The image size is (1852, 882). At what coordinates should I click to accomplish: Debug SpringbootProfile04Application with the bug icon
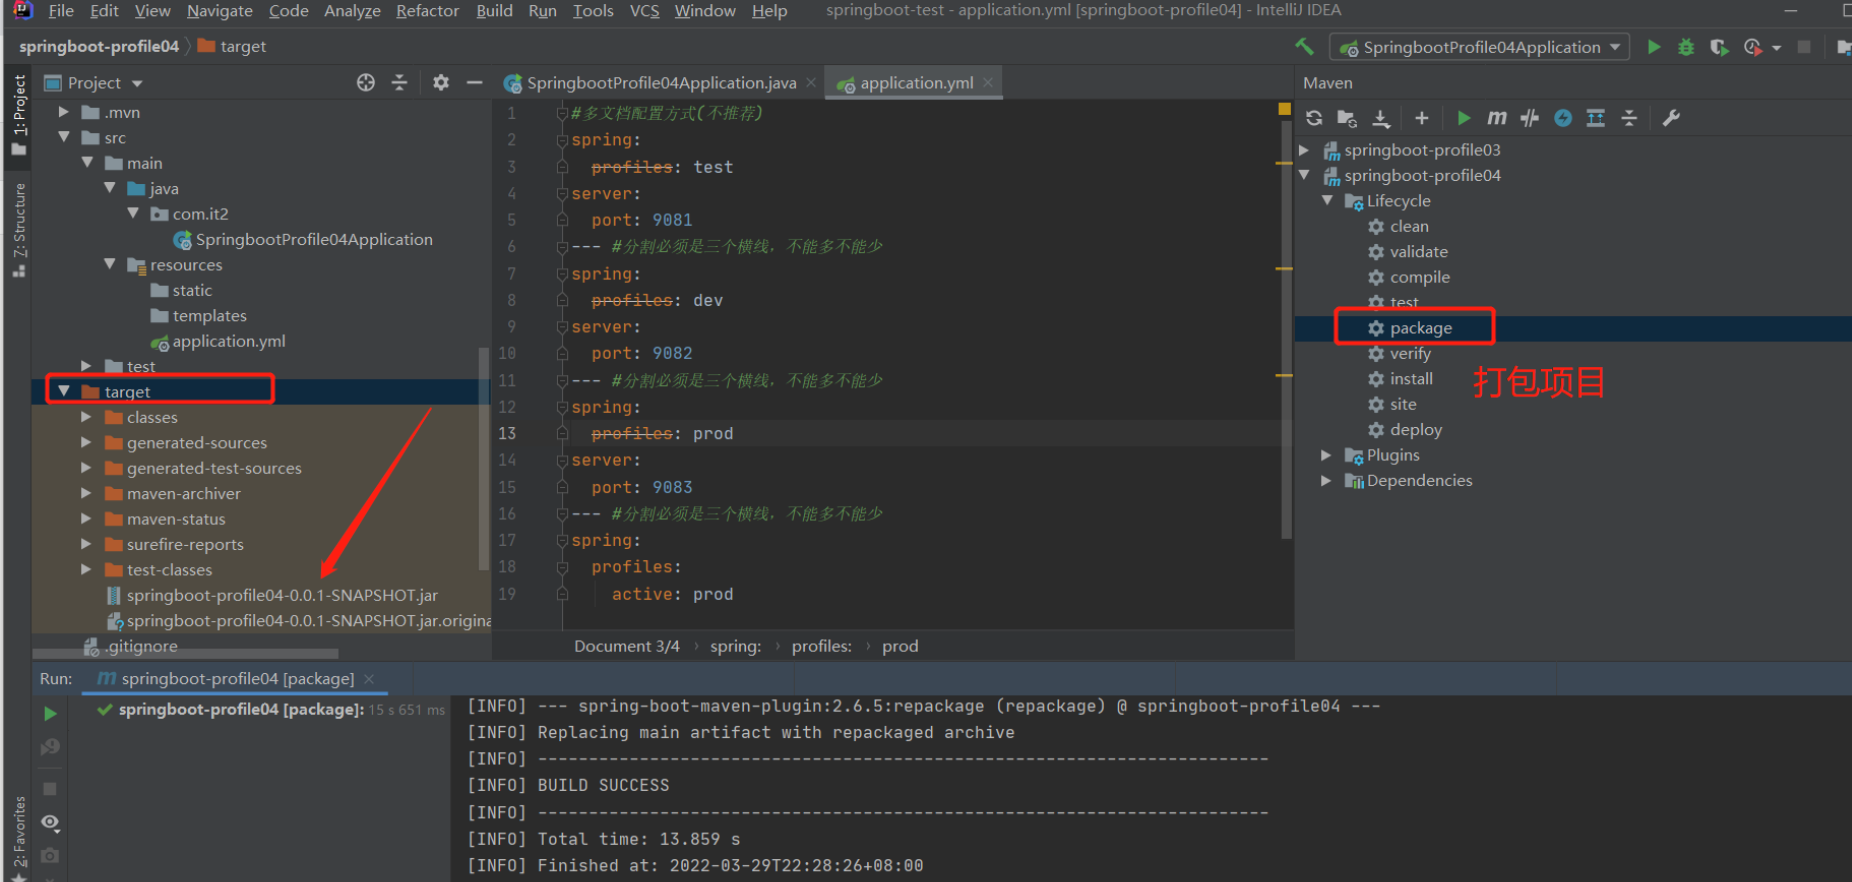(1686, 47)
